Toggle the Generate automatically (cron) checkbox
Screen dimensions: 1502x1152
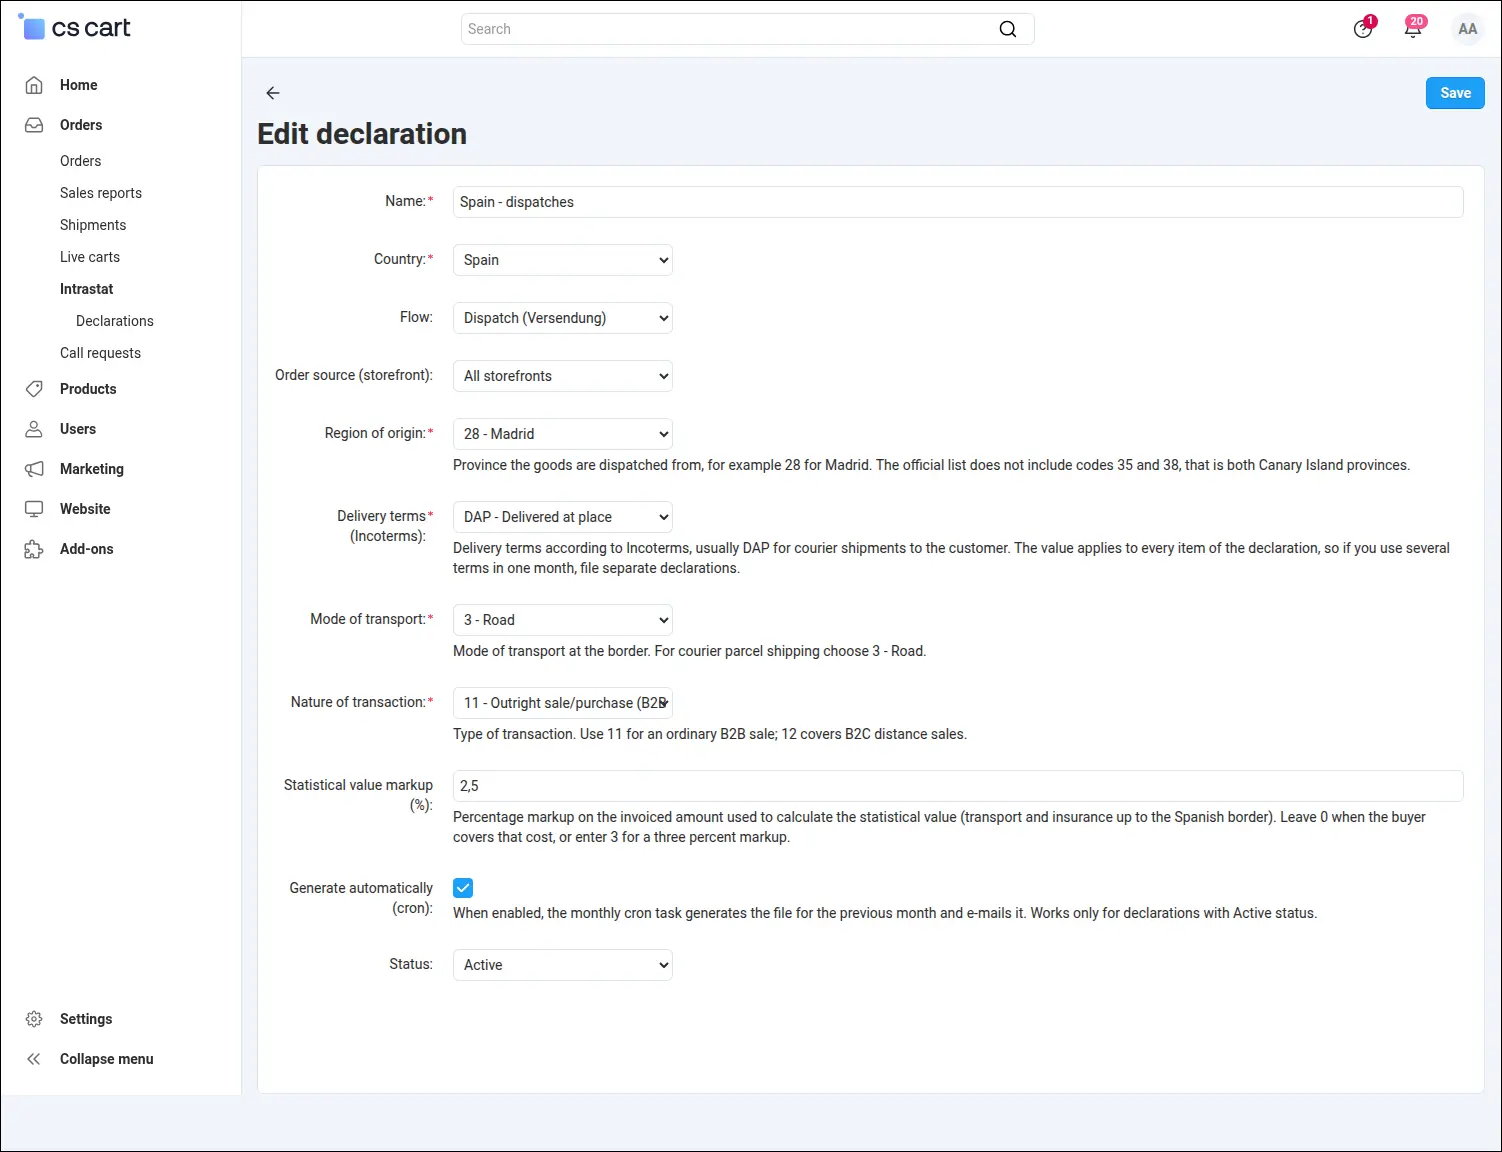pyautogui.click(x=463, y=888)
